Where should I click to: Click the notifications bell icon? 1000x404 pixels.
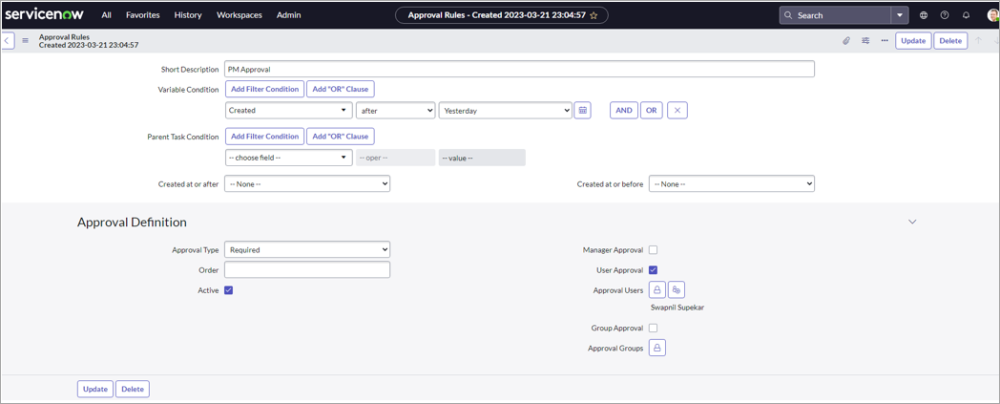(966, 16)
